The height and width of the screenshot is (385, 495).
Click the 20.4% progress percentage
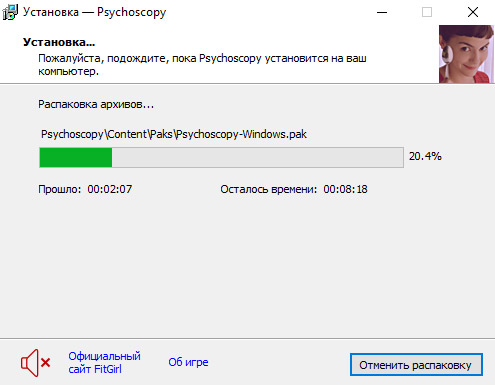coord(425,156)
